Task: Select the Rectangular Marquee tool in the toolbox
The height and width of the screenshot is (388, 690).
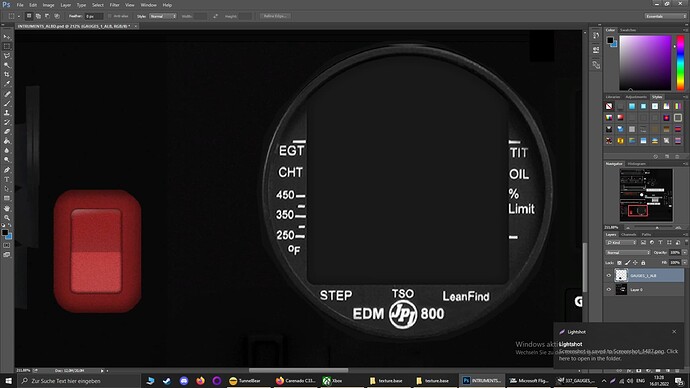Action: (x=7, y=47)
